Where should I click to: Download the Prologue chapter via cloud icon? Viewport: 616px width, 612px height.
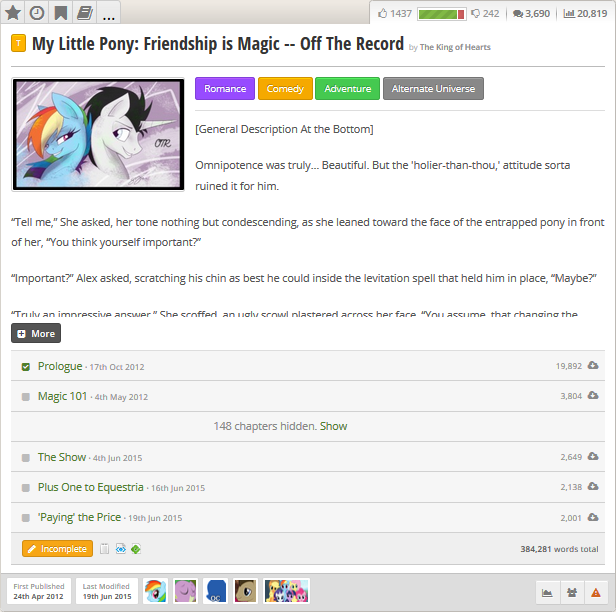[x=593, y=365]
